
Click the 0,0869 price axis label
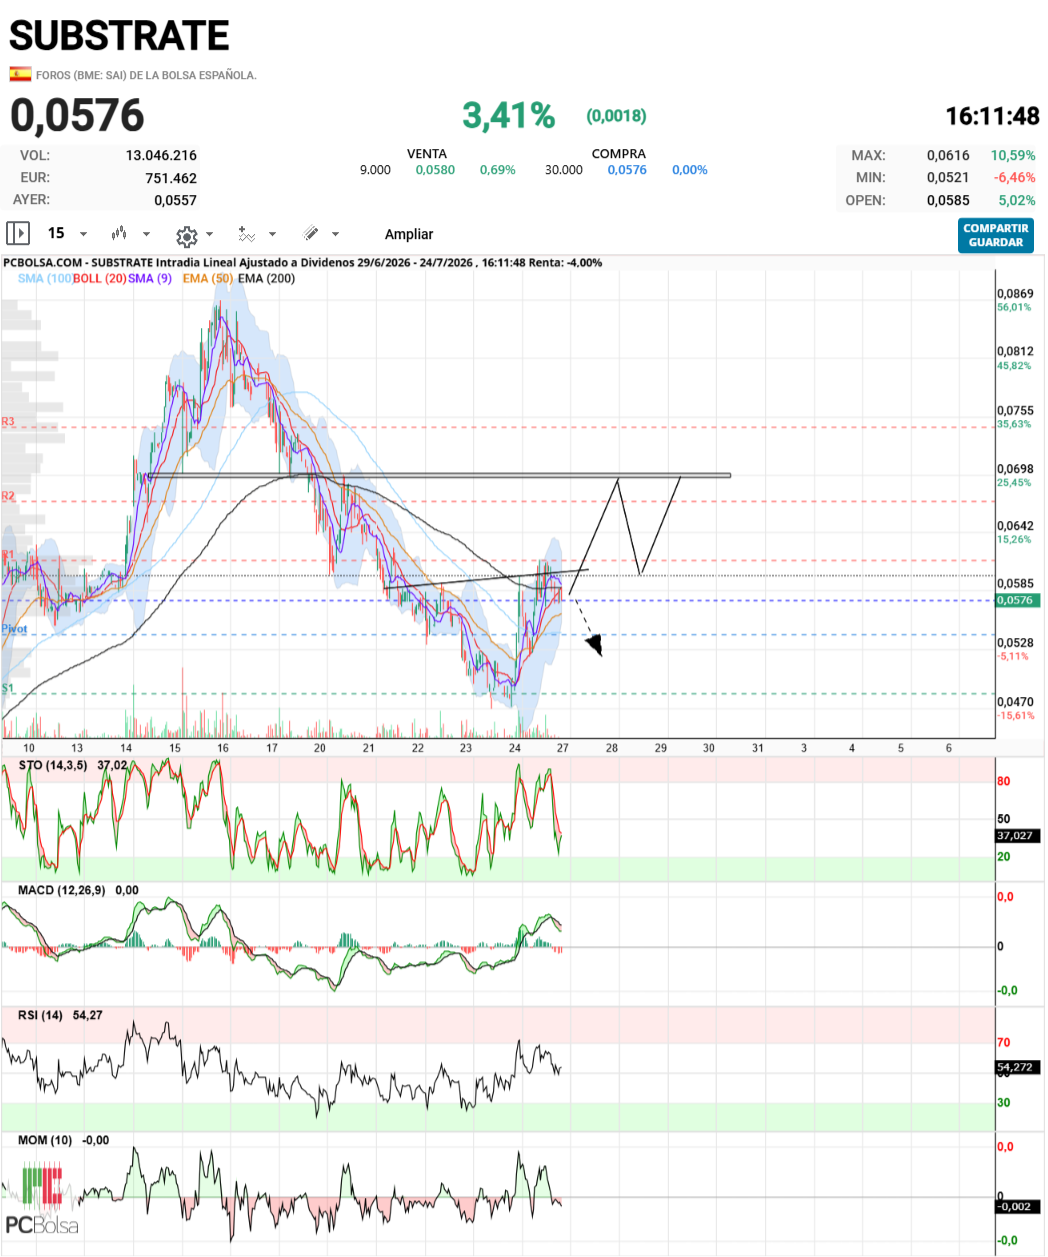[x=1015, y=294]
